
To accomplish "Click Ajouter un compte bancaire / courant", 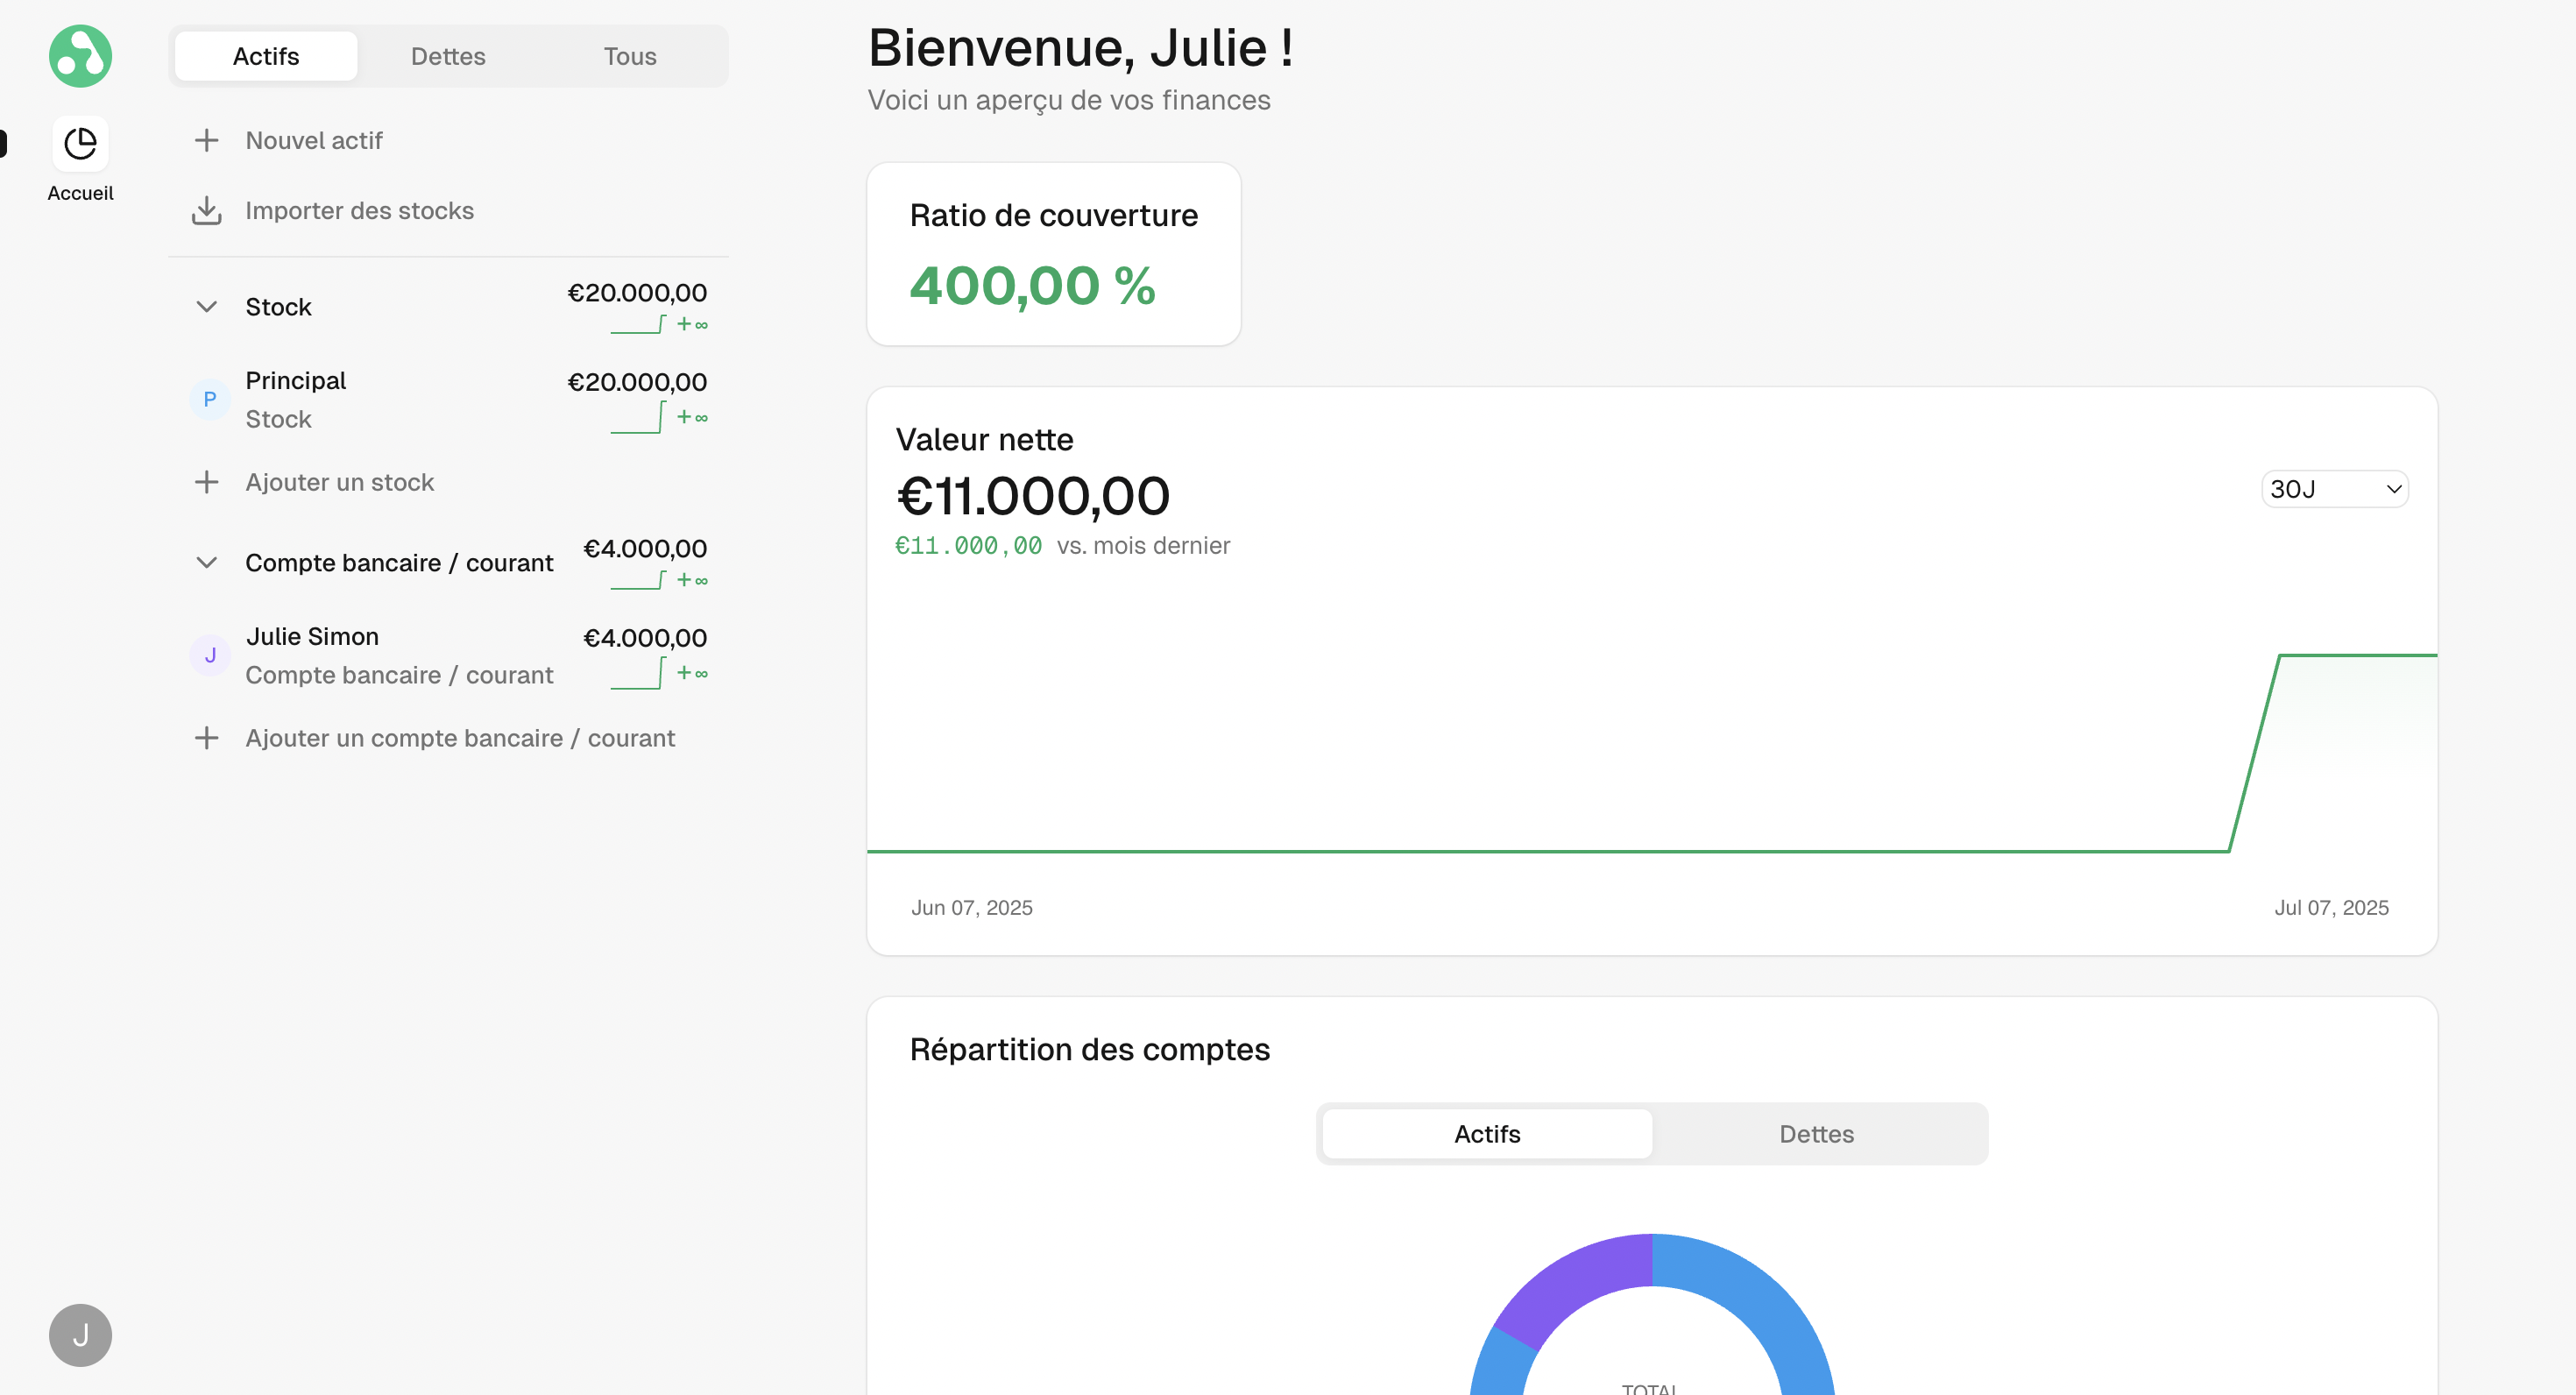I will (448, 738).
